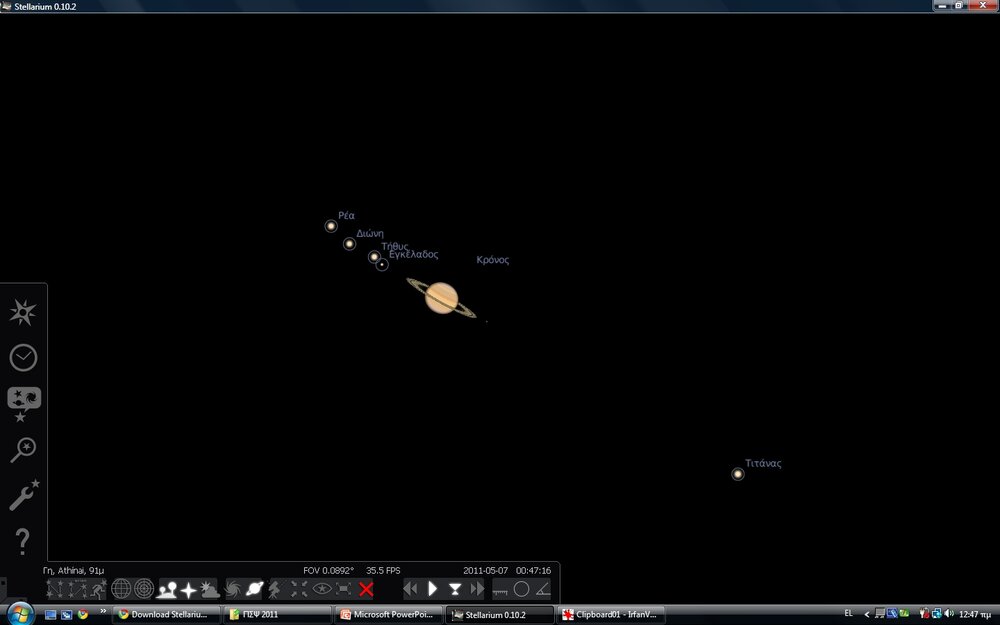Toggle planet labels with Saturn icon
The height and width of the screenshot is (625, 1000).
coord(255,589)
